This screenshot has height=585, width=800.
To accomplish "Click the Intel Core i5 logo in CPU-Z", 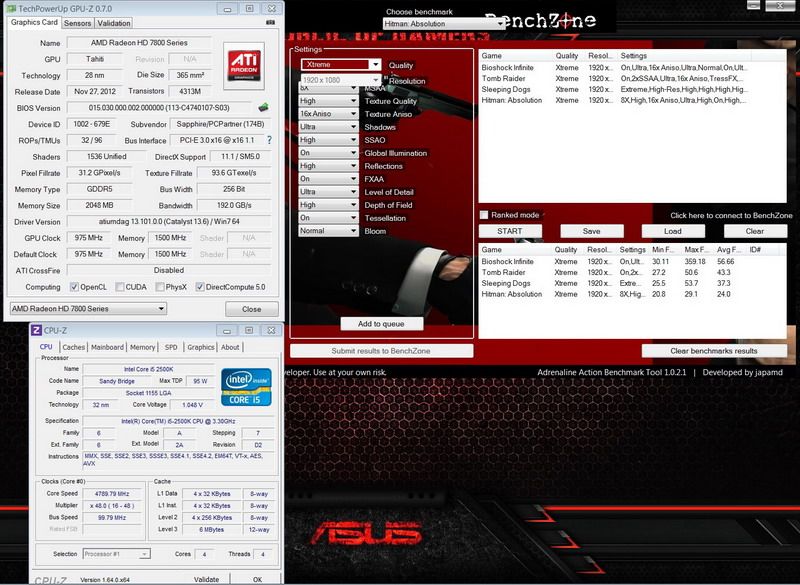I will pos(246,386).
